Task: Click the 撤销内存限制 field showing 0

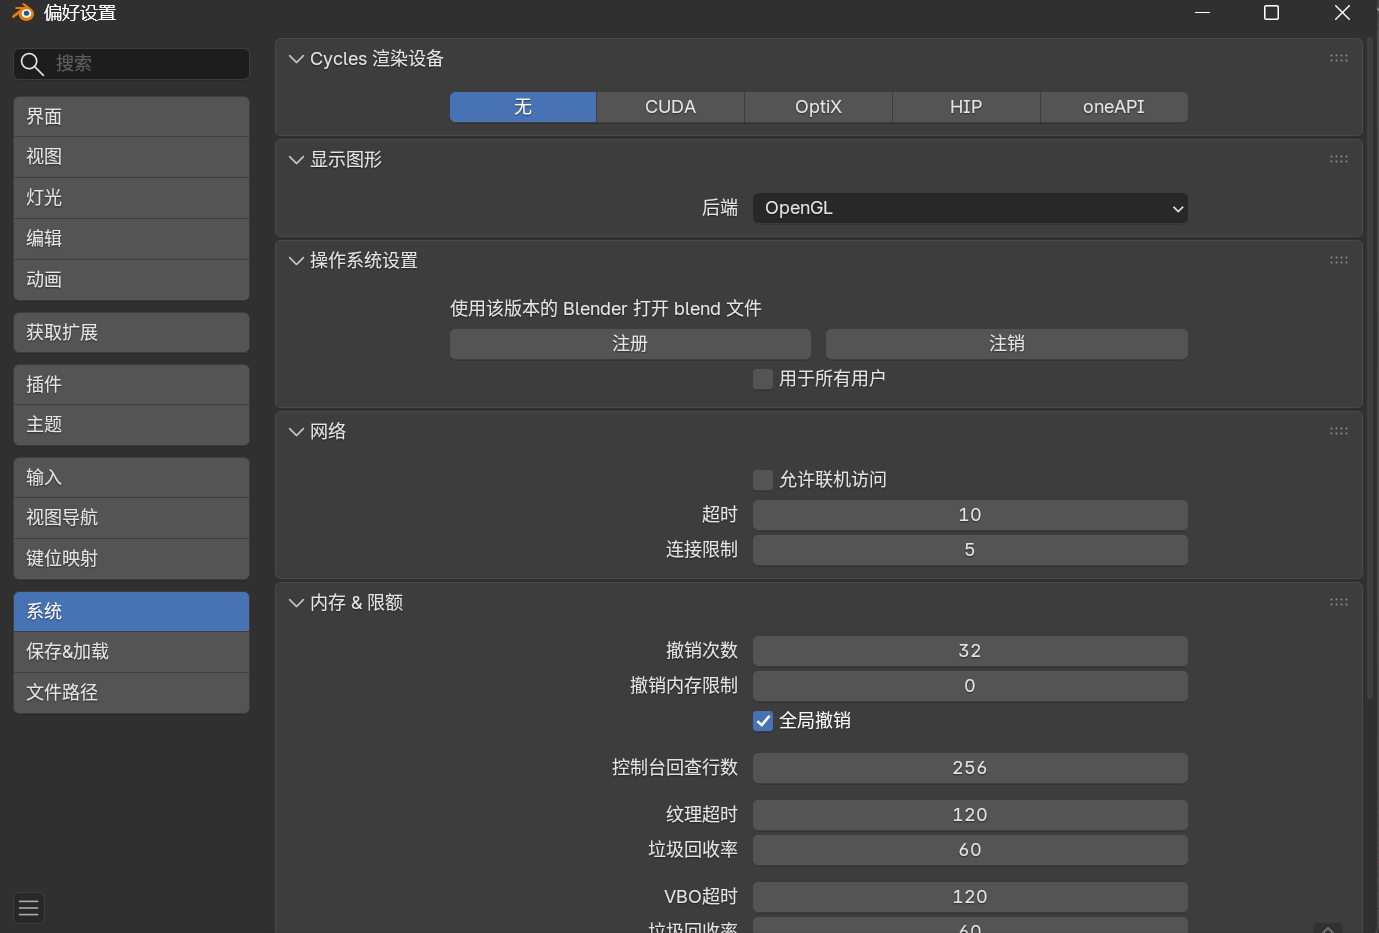Action: tap(970, 686)
